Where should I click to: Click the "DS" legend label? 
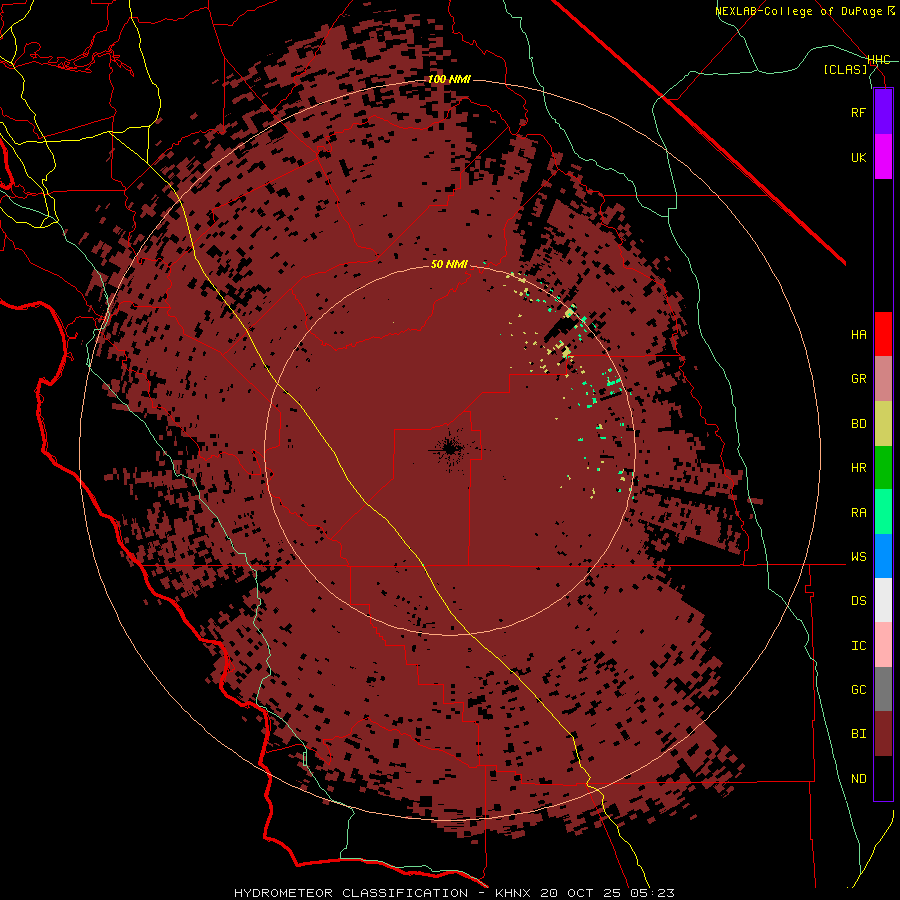(x=858, y=601)
